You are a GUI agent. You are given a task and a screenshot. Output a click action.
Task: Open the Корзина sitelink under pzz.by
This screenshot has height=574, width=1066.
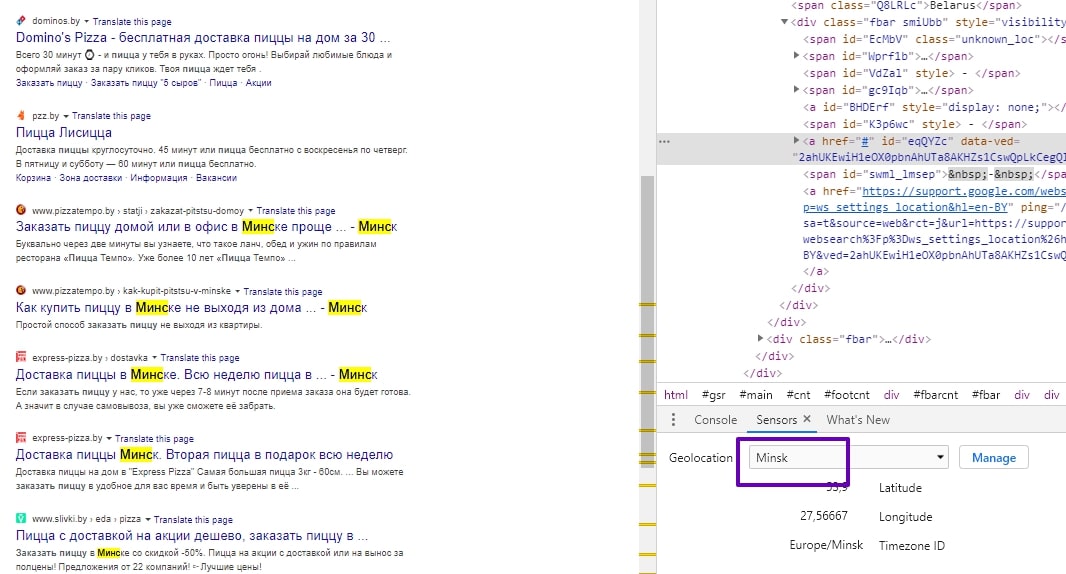(x=33, y=178)
